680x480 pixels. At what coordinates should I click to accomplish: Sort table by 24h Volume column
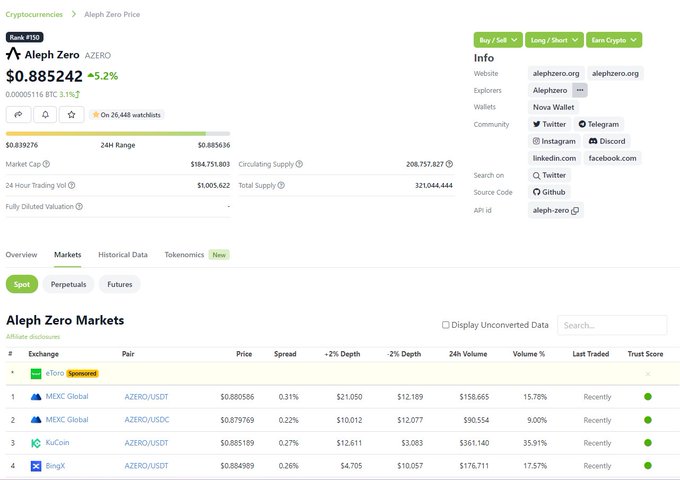[x=468, y=354]
